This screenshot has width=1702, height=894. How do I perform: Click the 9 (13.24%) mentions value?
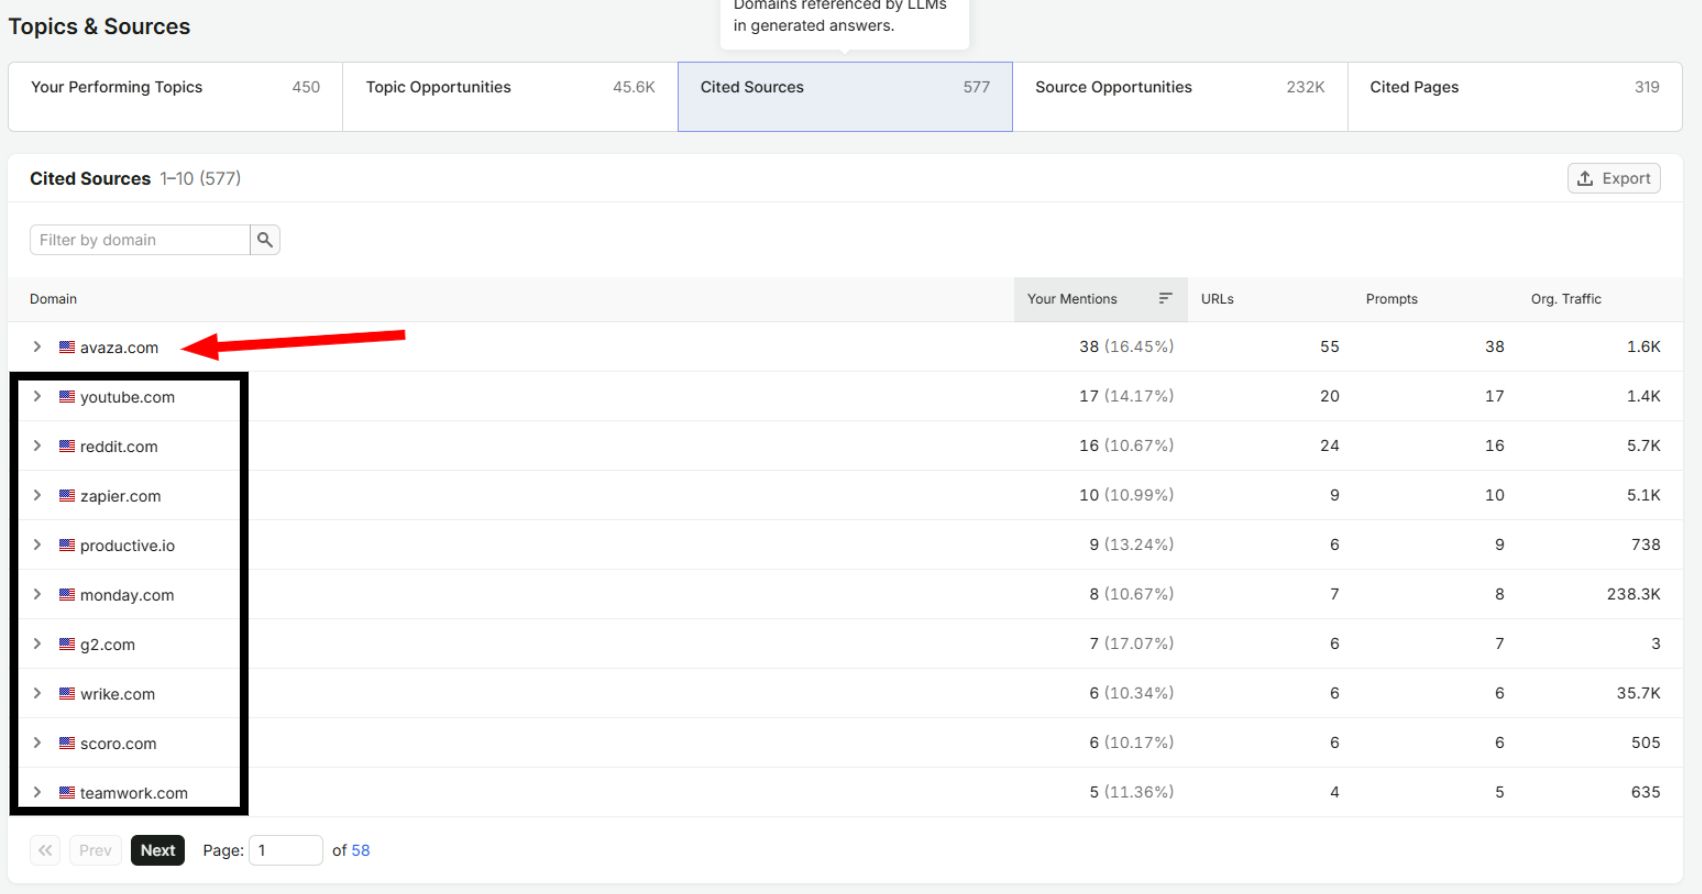pos(1131,545)
